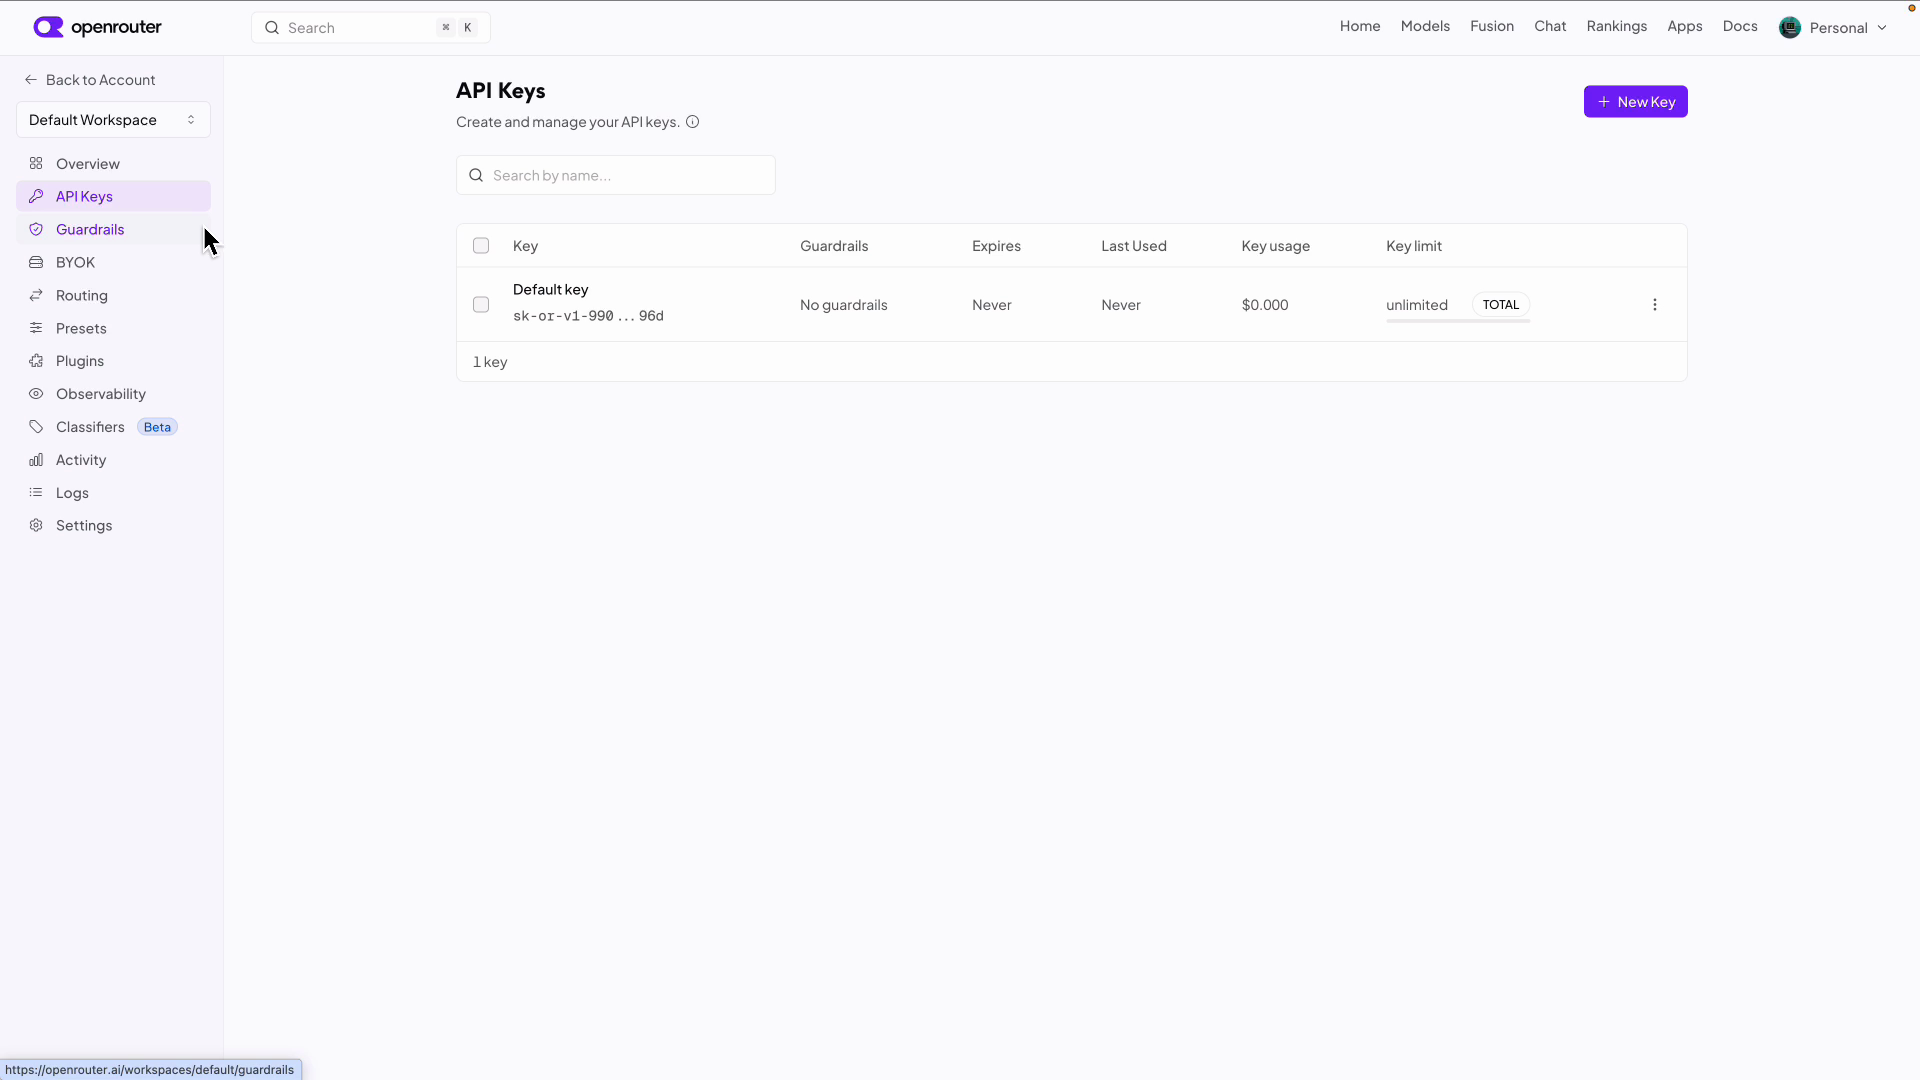
Task: Go to Guardrails page label
Action: (x=90, y=230)
